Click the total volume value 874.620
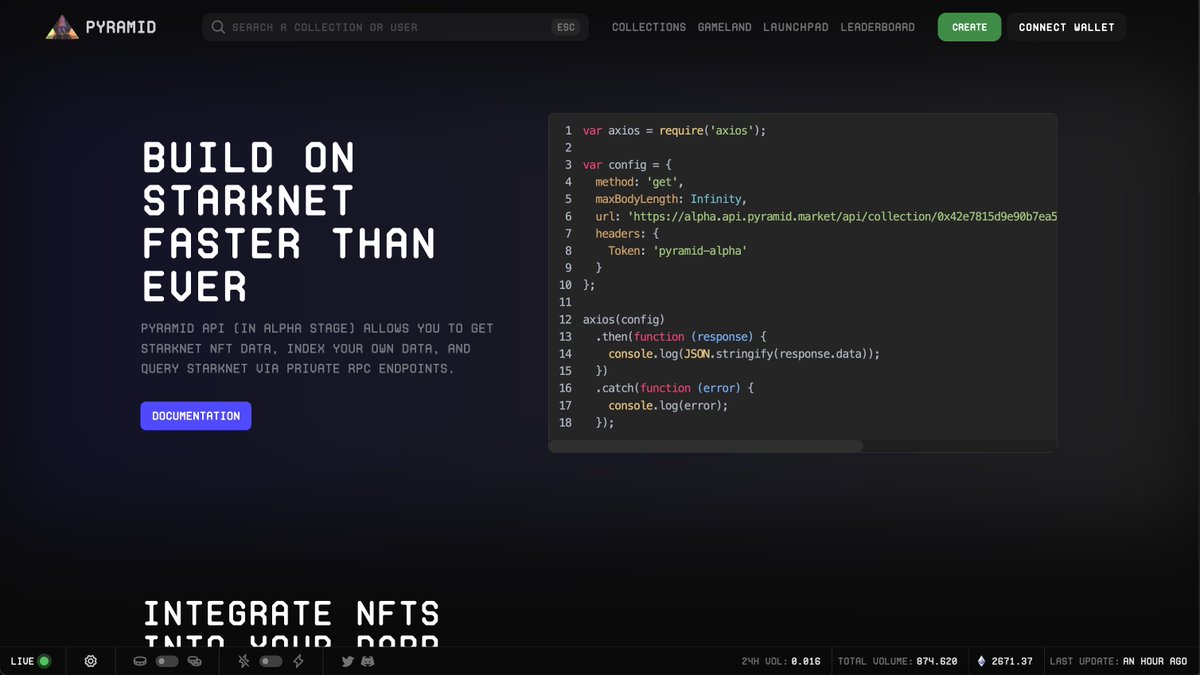The width and height of the screenshot is (1200, 675). pyautogui.click(x=937, y=661)
